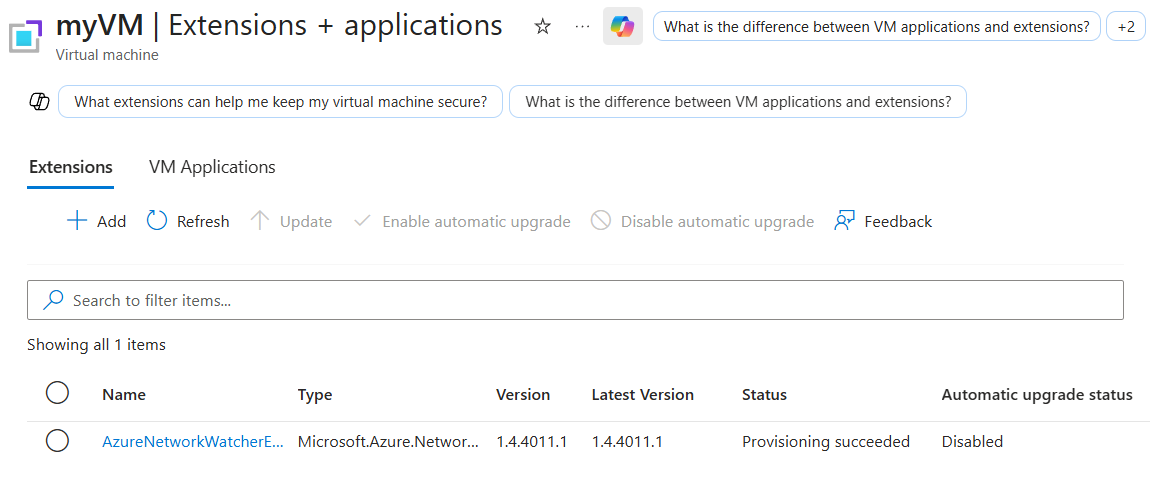Viewport: 1150px width, 490px height.
Task: Click the Refresh circular arrow icon
Action: tap(157, 221)
